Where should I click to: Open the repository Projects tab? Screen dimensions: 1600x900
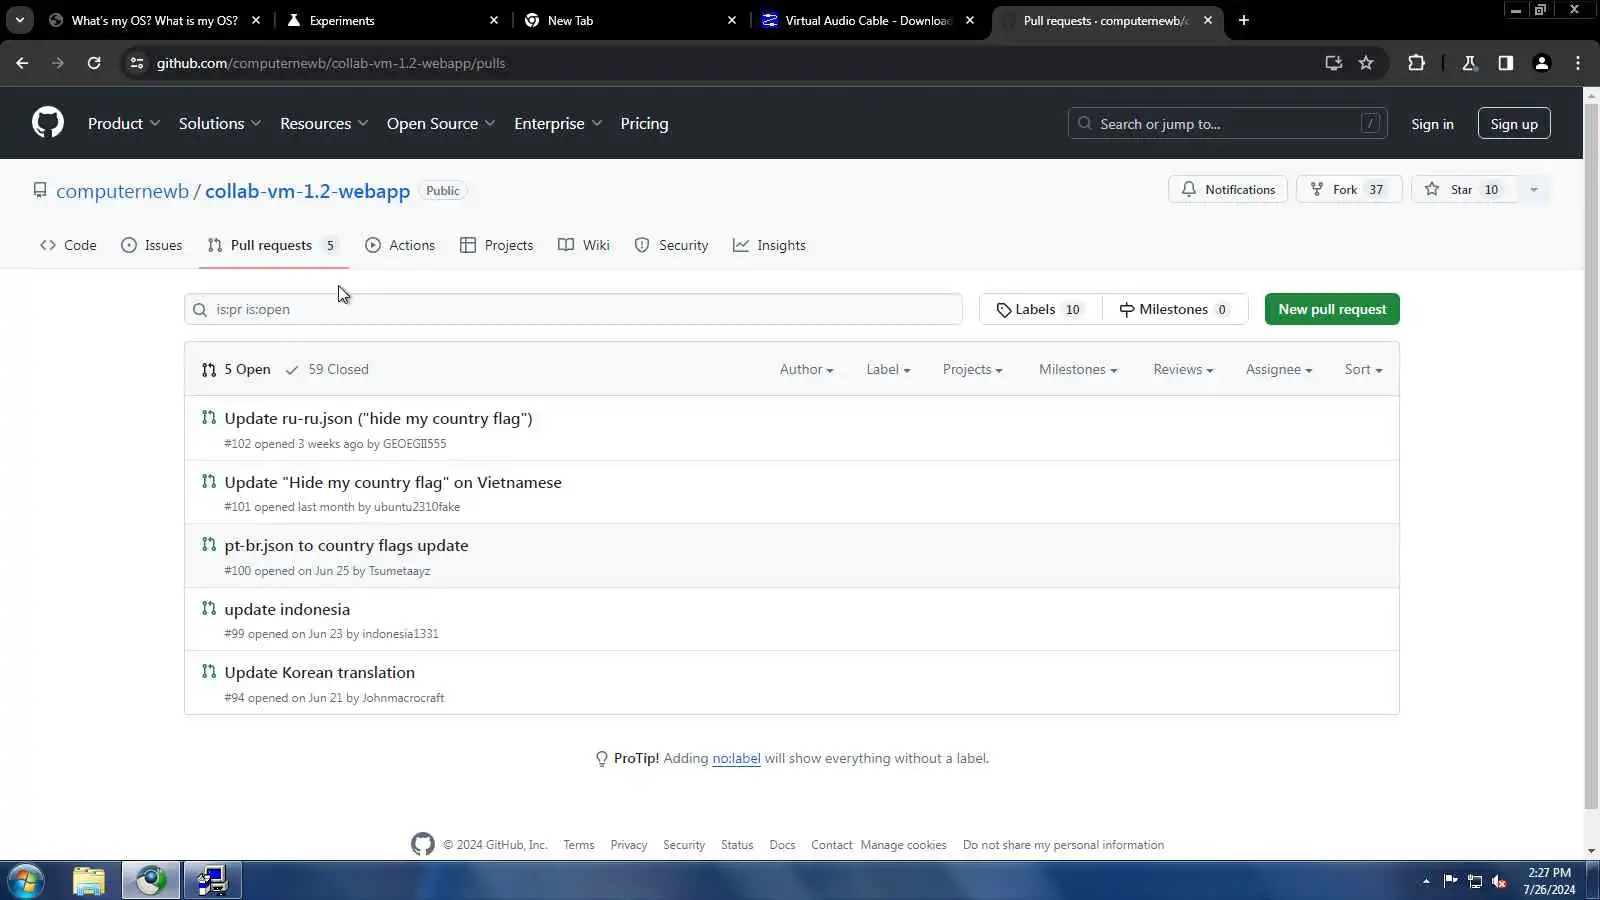tap(496, 245)
